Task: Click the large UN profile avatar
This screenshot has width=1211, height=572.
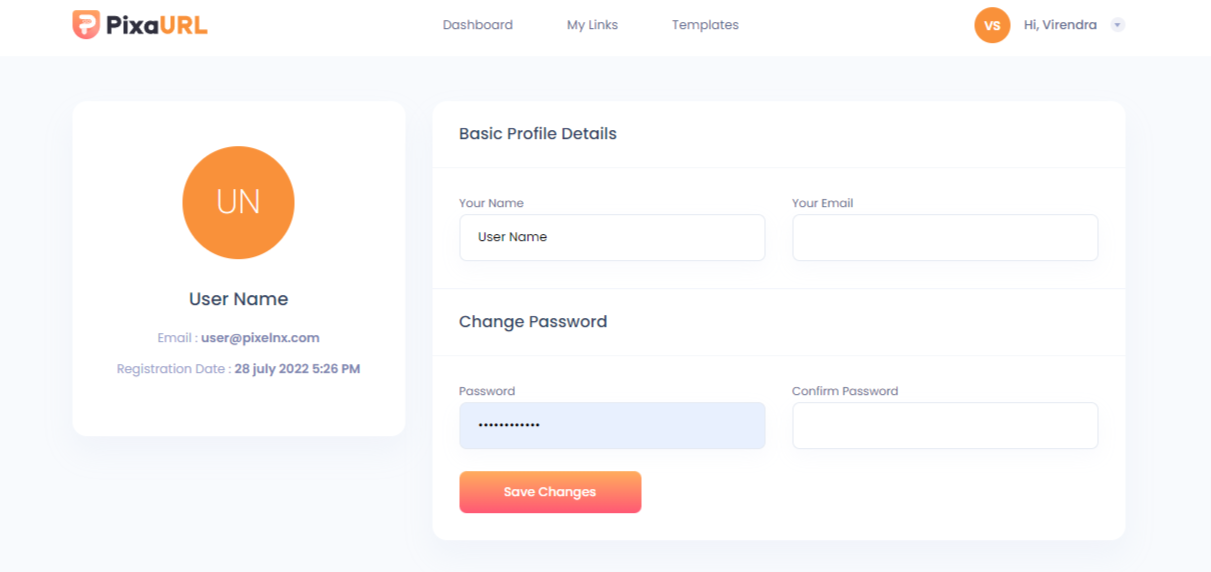Action: click(x=238, y=202)
